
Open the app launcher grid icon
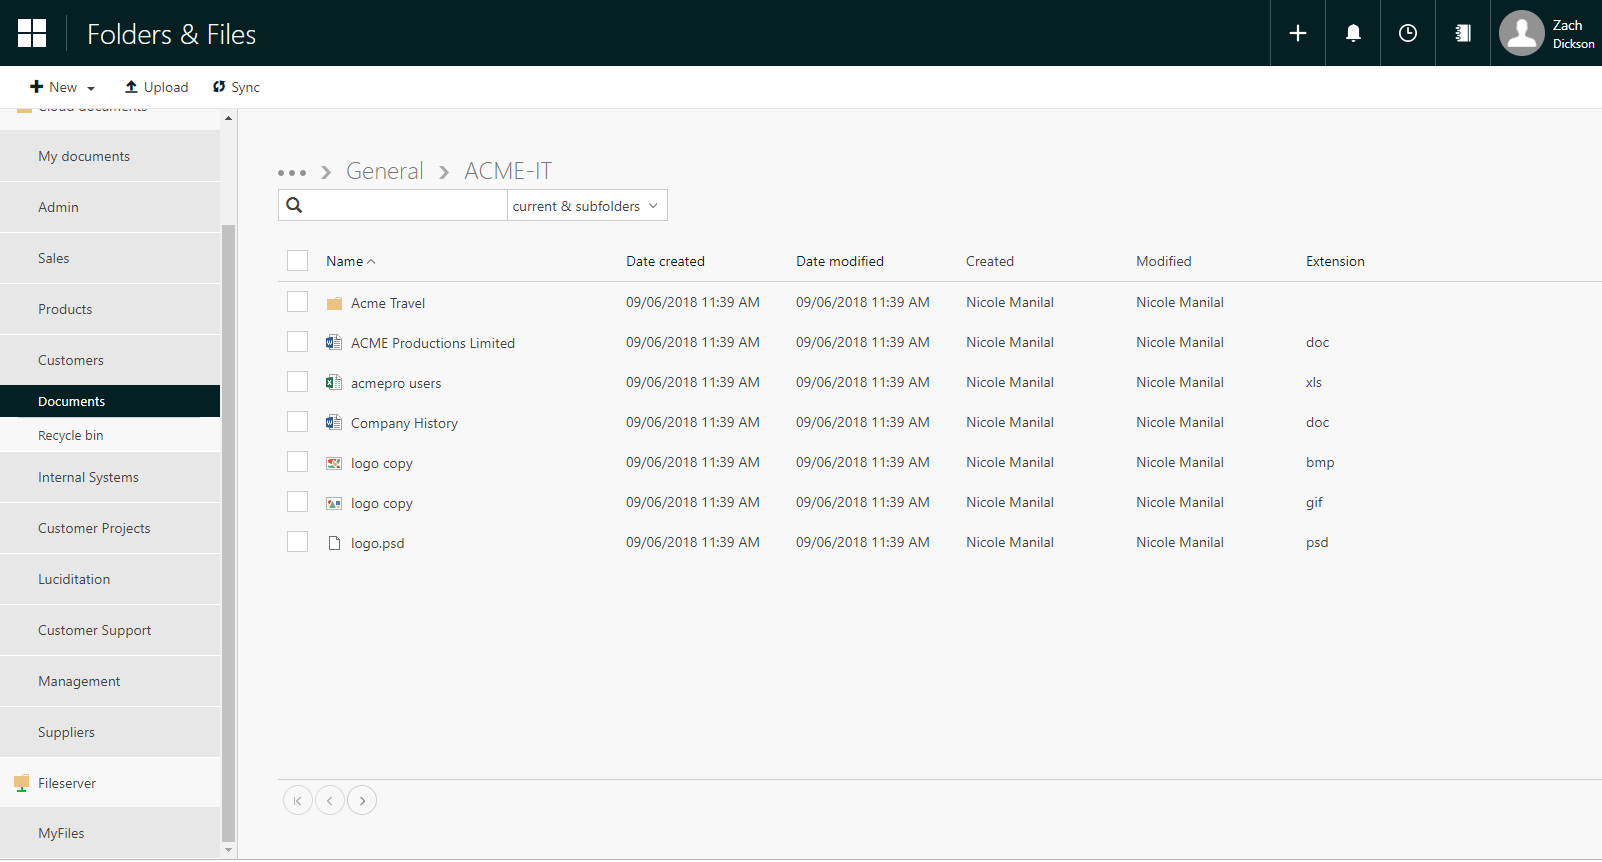[32, 33]
